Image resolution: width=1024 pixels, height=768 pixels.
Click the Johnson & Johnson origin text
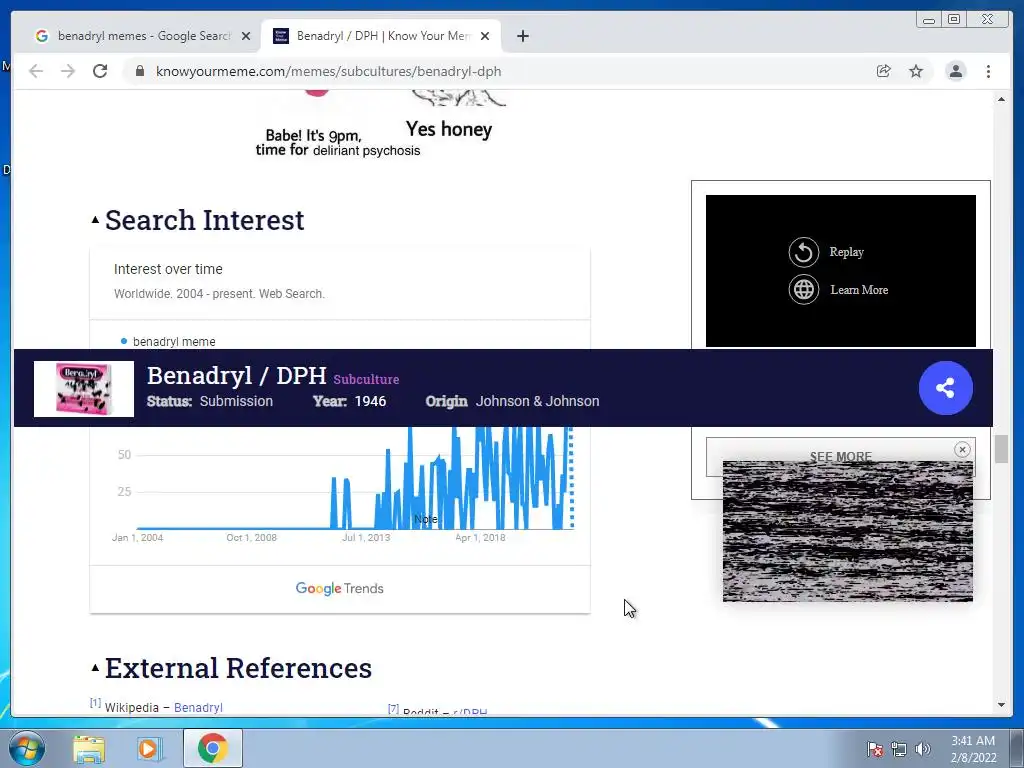537,401
